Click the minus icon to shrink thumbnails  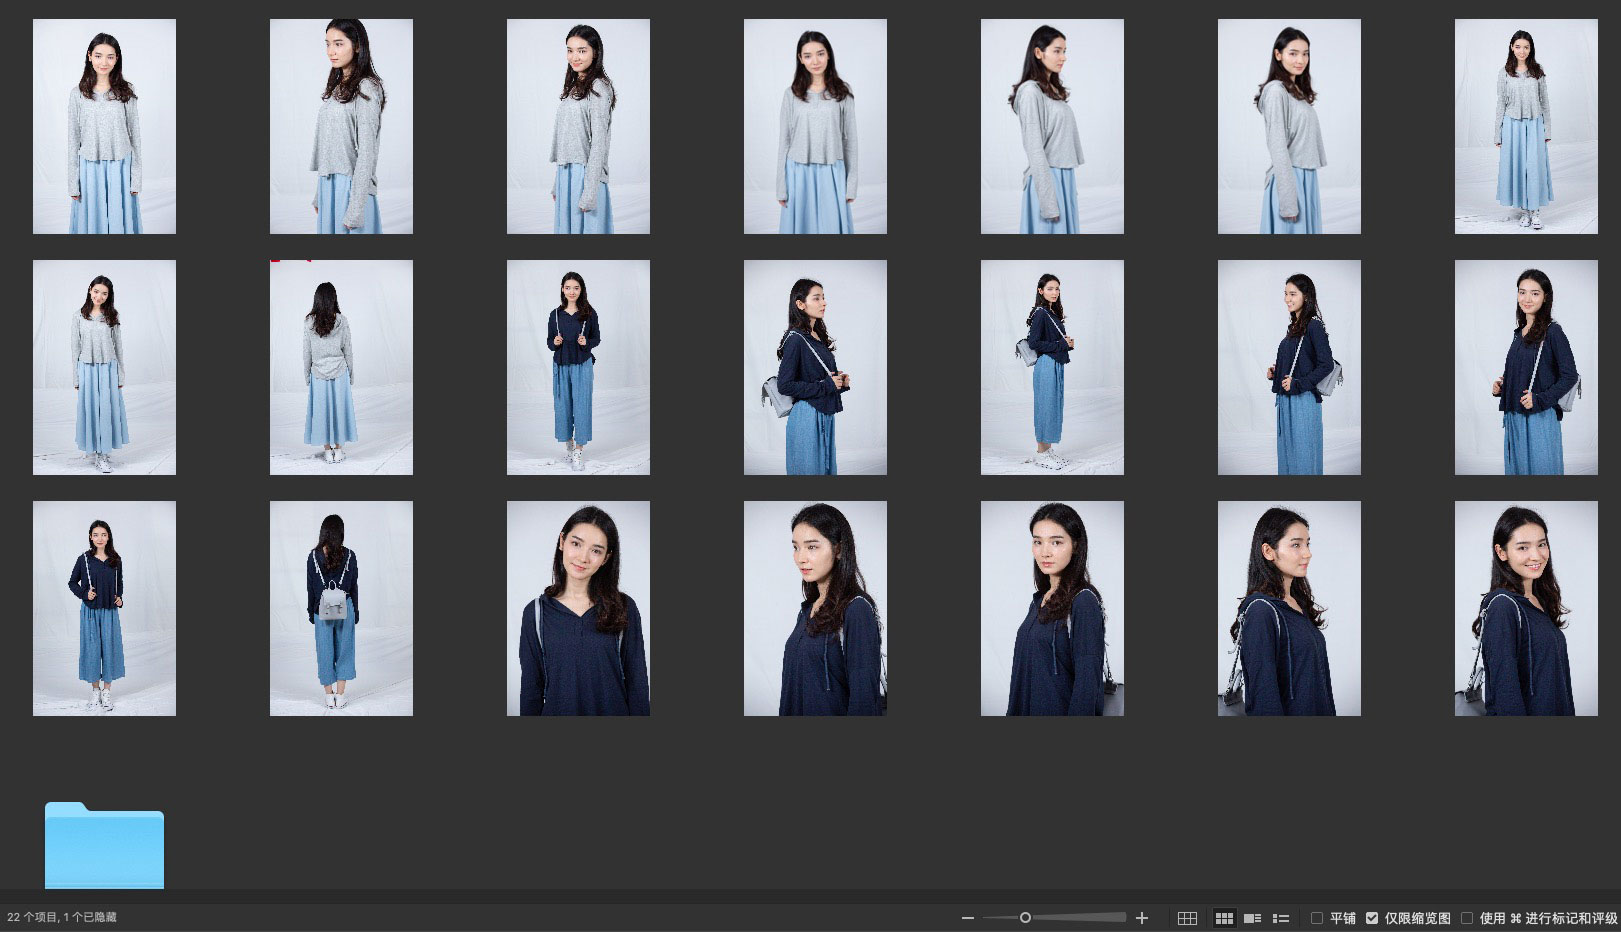pyautogui.click(x=967, y=918)
